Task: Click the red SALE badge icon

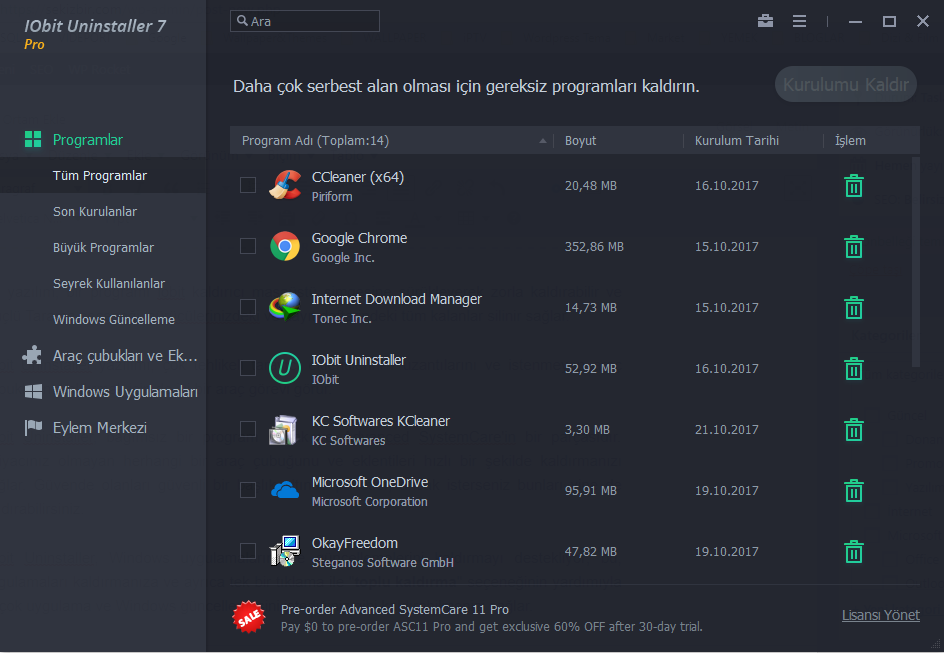Action: [249, 617]
